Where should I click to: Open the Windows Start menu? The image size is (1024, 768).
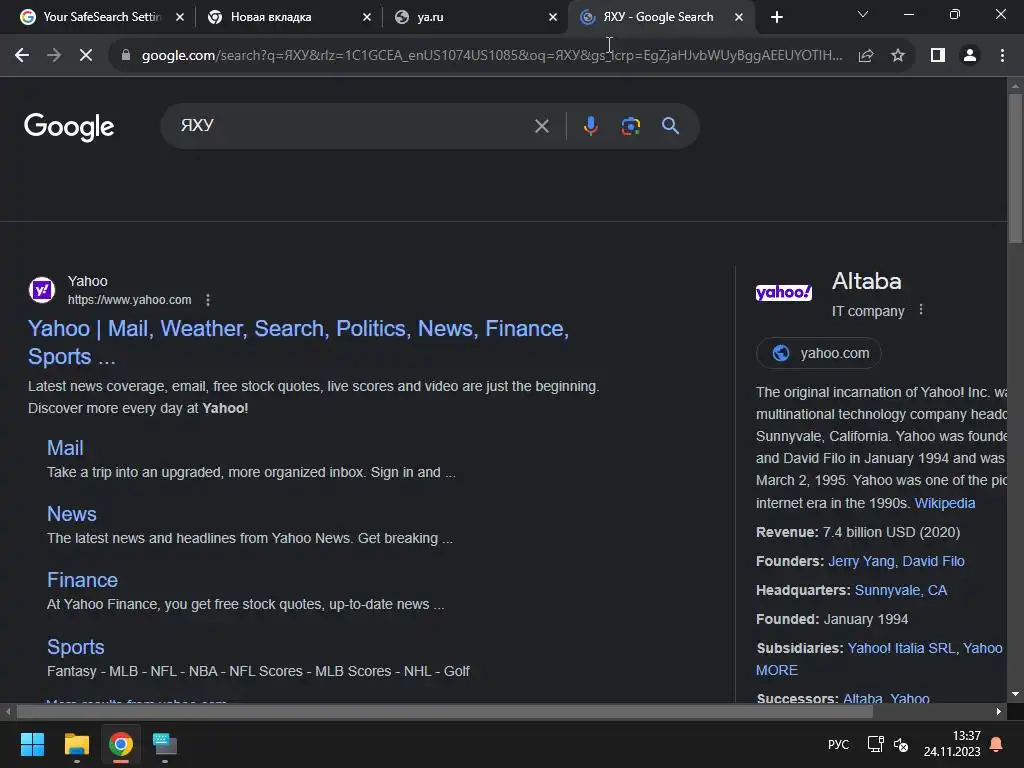(32, 744)
